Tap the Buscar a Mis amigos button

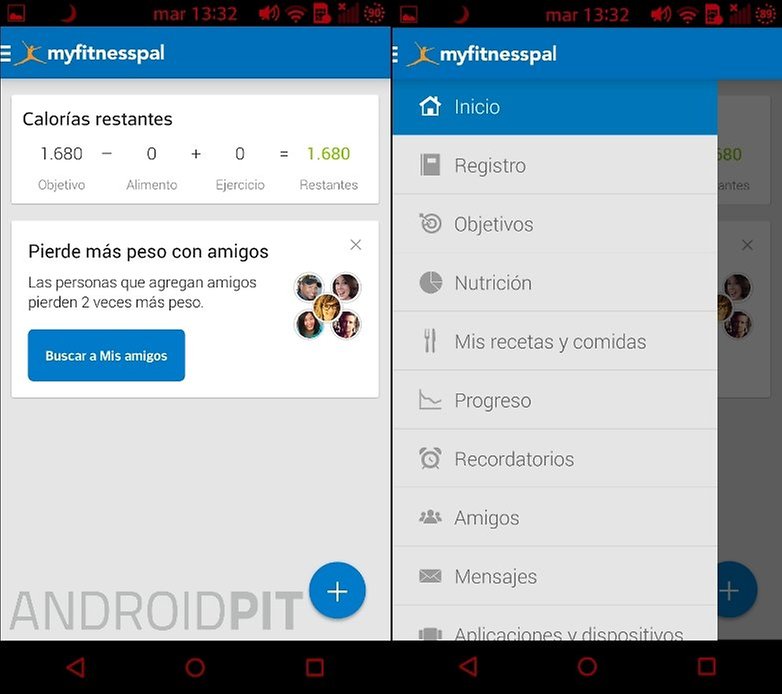point(106,355)
